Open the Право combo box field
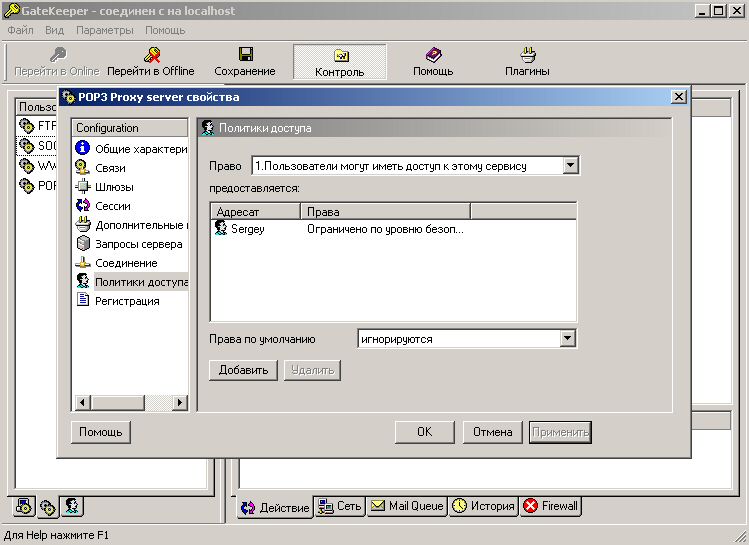The height and width of the screenshot is (545, 749). pos(415,166)
